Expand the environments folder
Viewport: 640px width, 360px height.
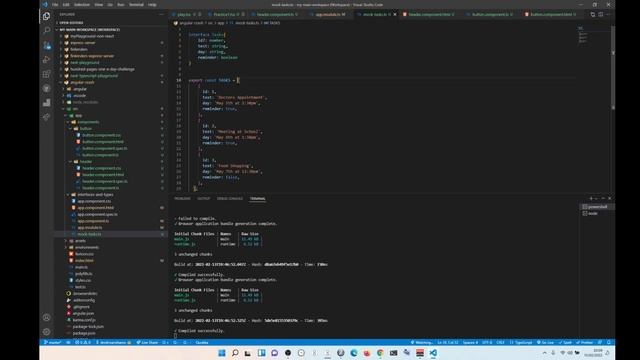(x=87, y=247)
